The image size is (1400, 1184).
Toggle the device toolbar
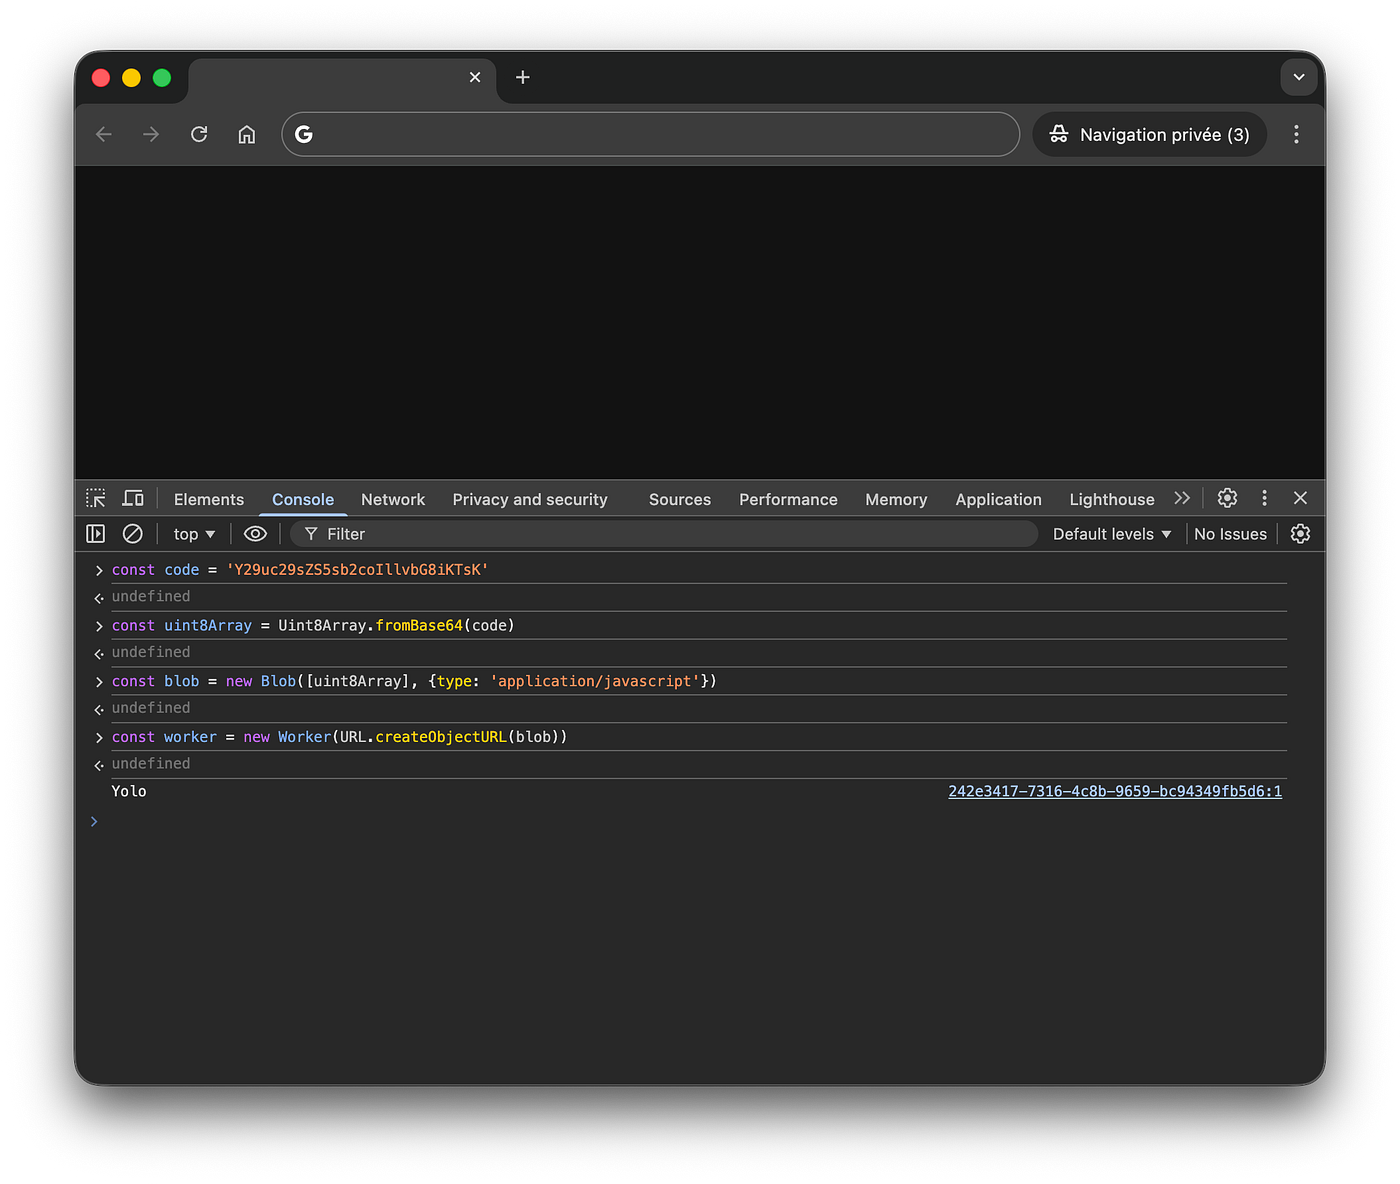133,497
